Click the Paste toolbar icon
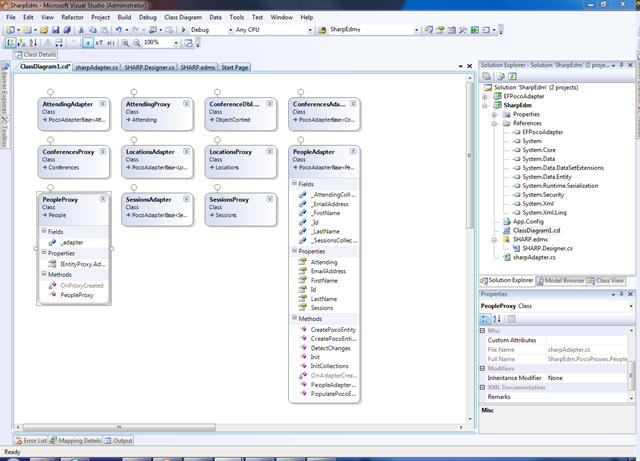This screenshot has width=640, height=461. pos(104,30)
